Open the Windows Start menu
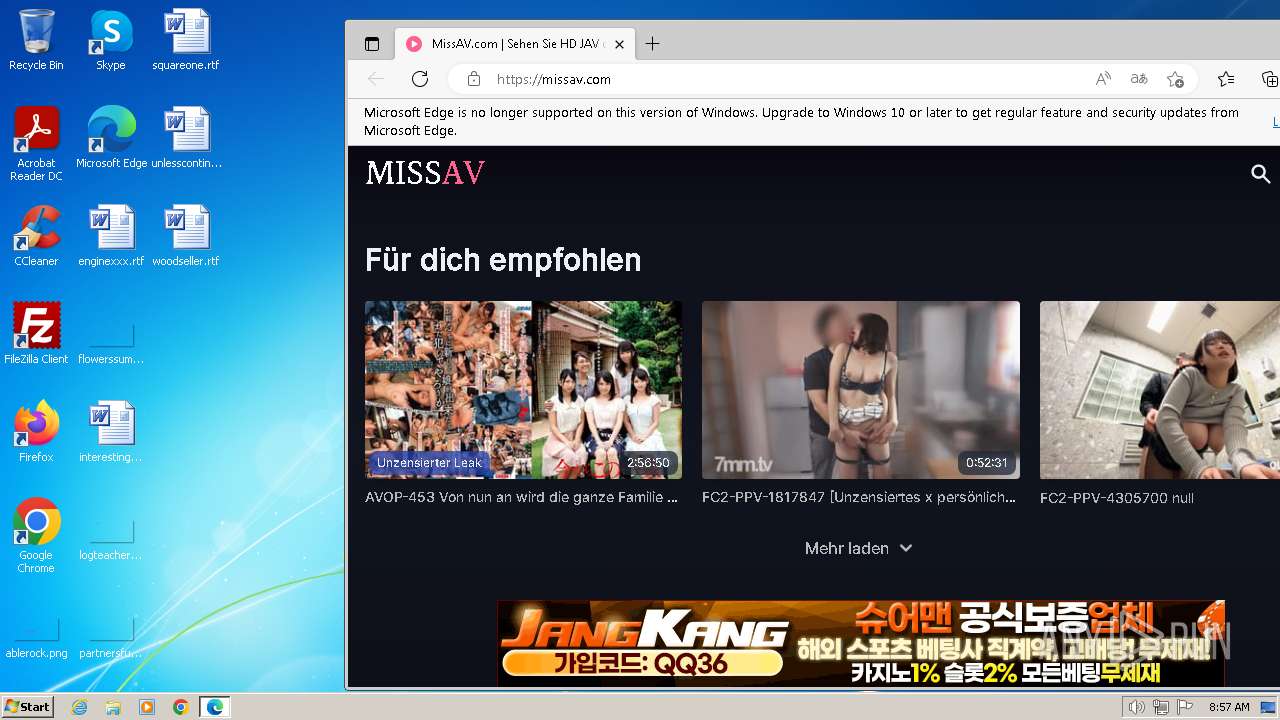The height and width of the screenshot is (720, 1280). pos(27,707)
